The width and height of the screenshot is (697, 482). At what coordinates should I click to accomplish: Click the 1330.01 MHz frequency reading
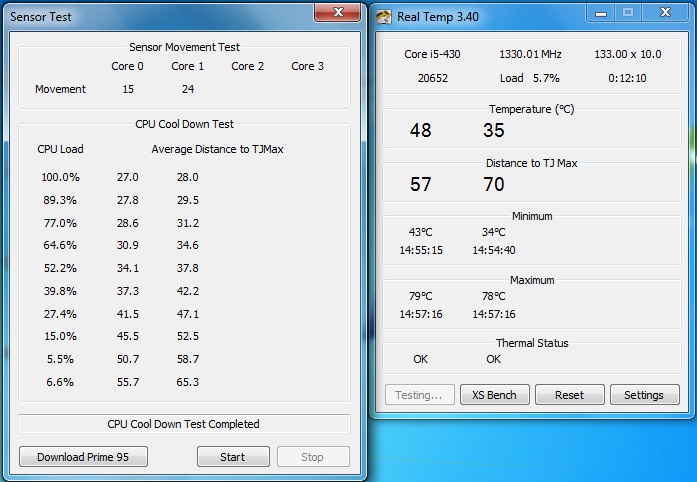530,54
